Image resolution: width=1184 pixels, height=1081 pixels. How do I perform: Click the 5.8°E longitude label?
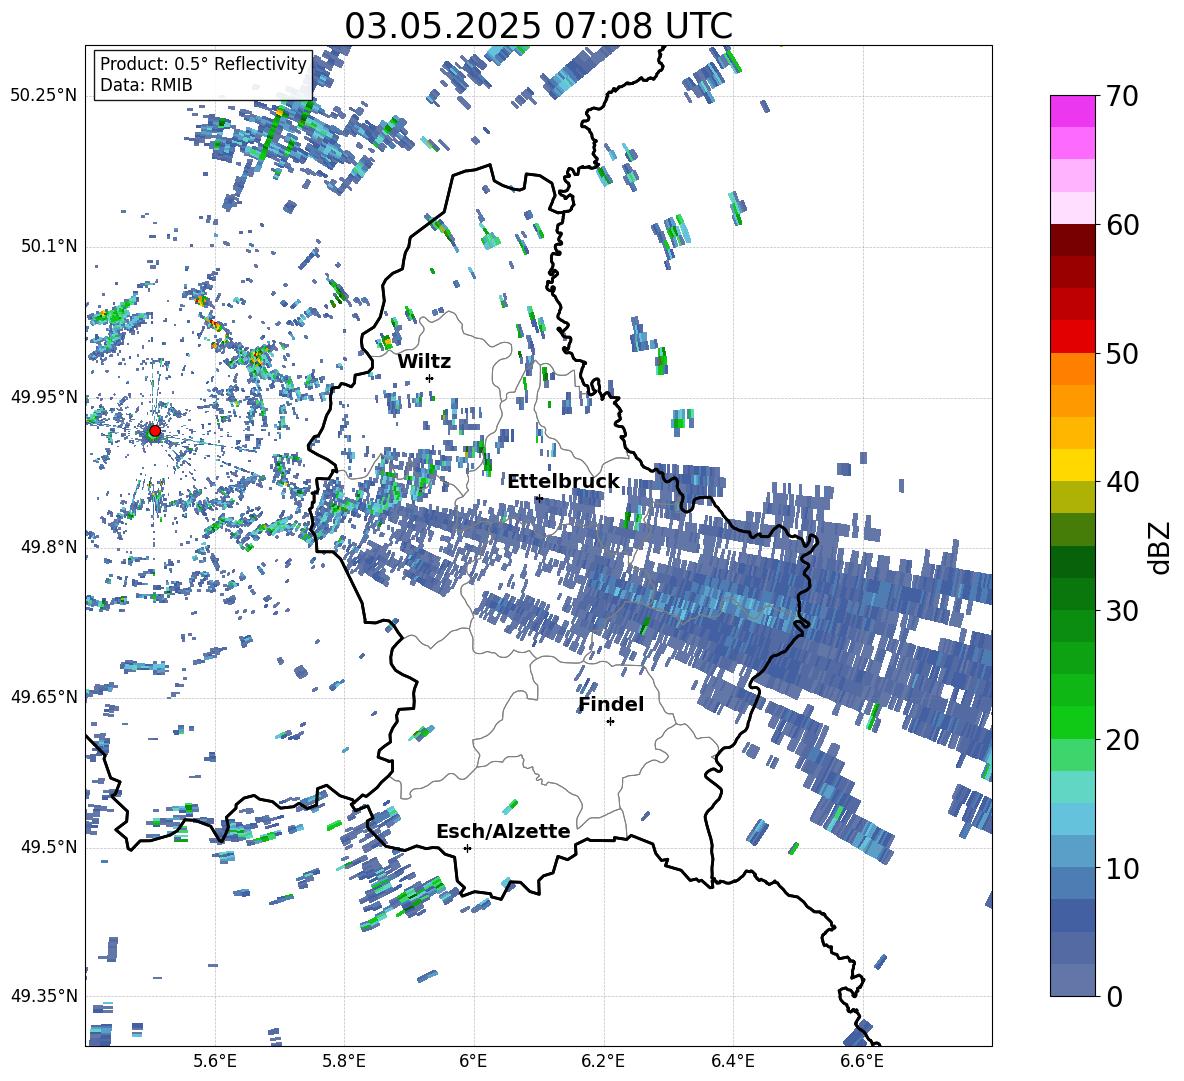tap(344, 1061)
